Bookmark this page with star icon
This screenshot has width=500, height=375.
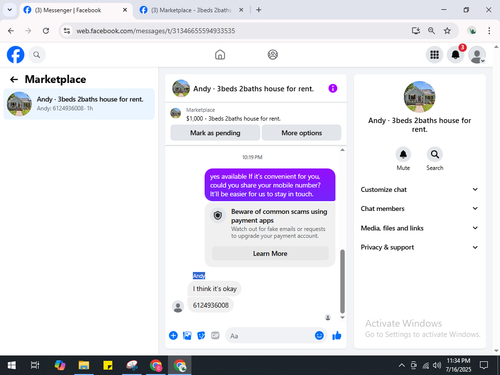[x=447, y=31]
